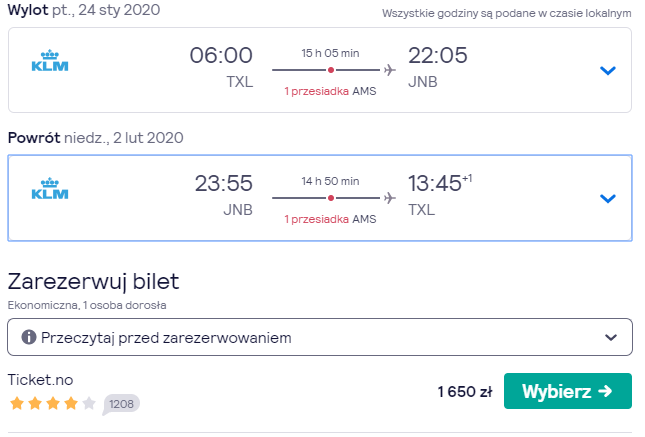Open the 1208 reviews count bubble

click(x=121, y=404)
